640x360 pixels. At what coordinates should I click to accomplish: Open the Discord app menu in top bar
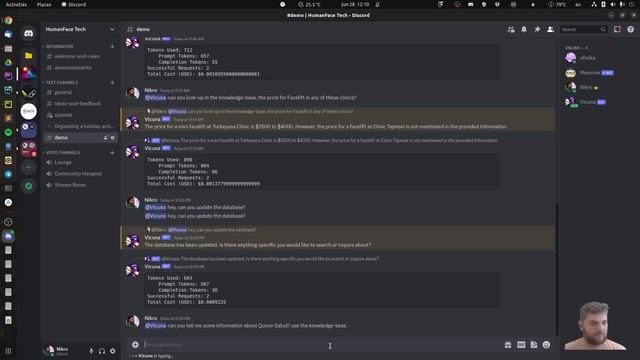(74, 4)
